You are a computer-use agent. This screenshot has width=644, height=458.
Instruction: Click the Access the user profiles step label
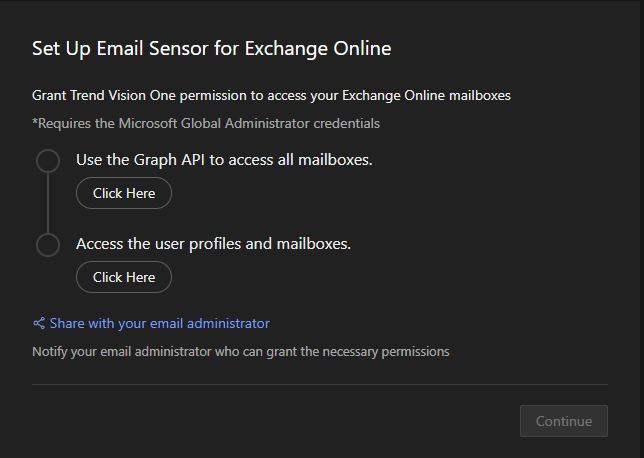(213, 244)
